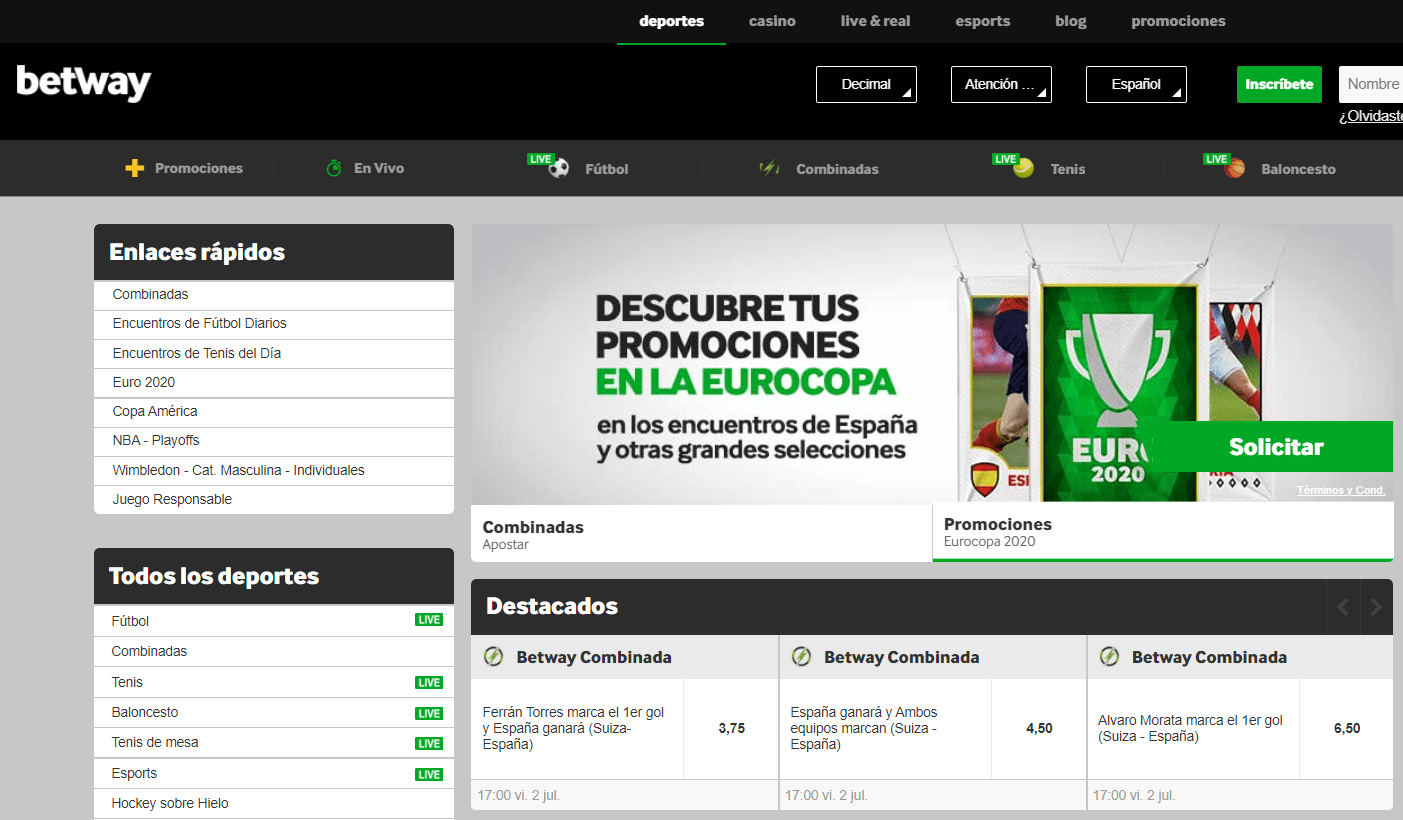1403x820 pixels.
Task: Open Encuentros de Tenis del Día quick link
Action: point(274,353)
